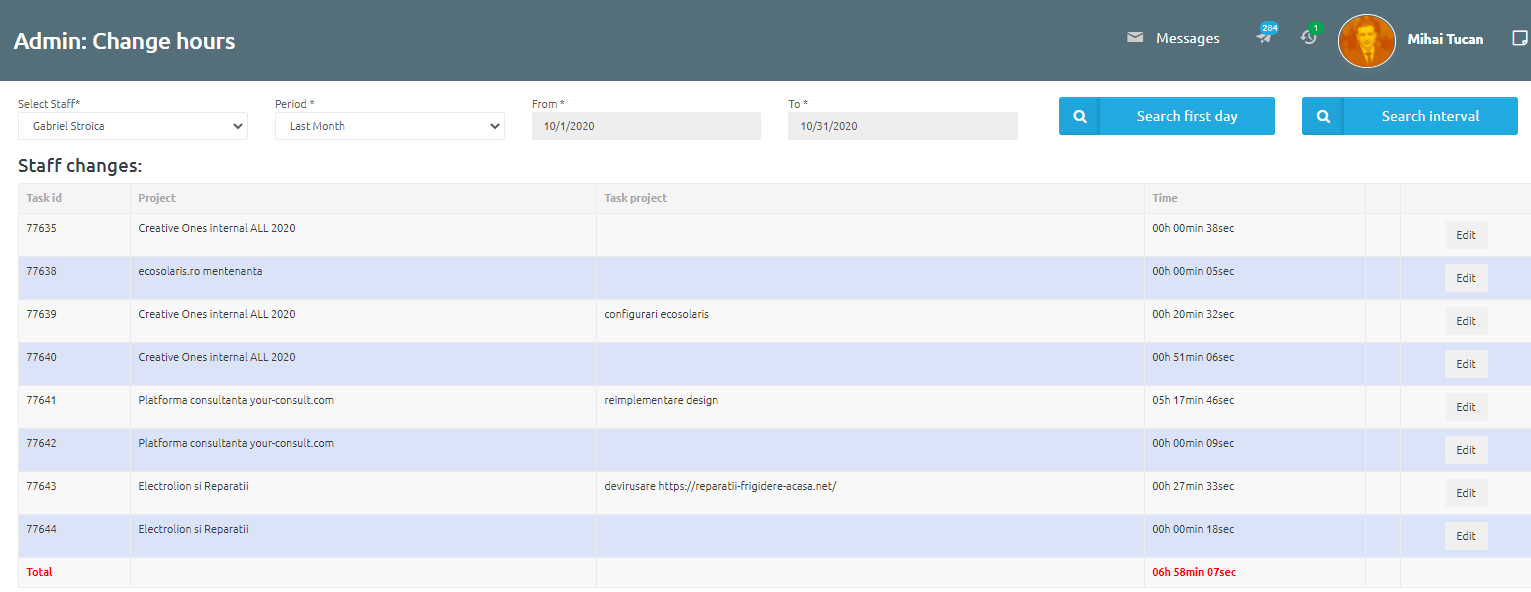This screenshot has width=1531, height=592.
Task: Click the total time 06h 58min 07sec
Action: (1194, 572)
